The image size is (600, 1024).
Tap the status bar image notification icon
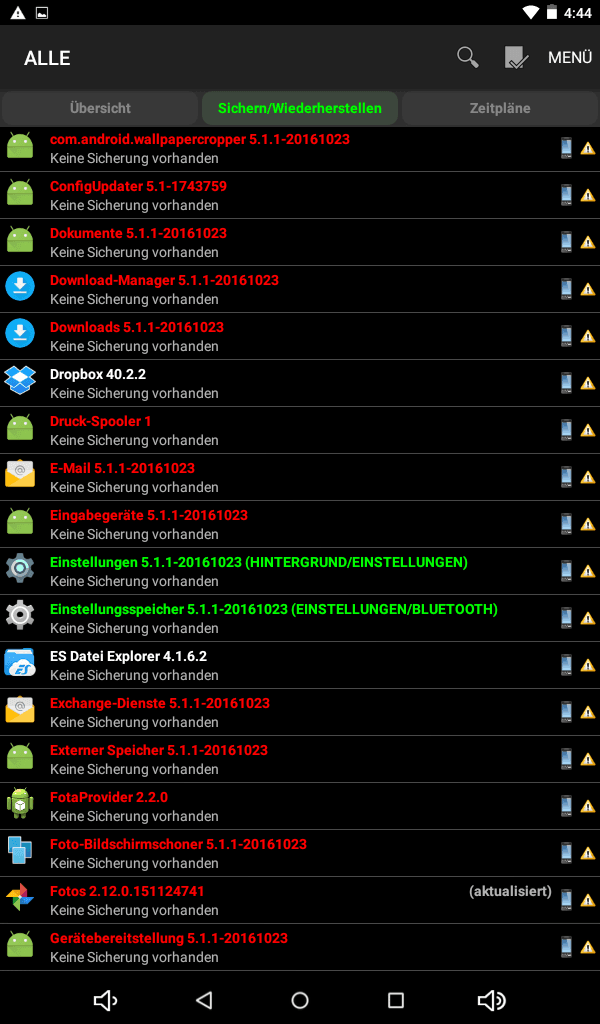[x=42, y=12]
